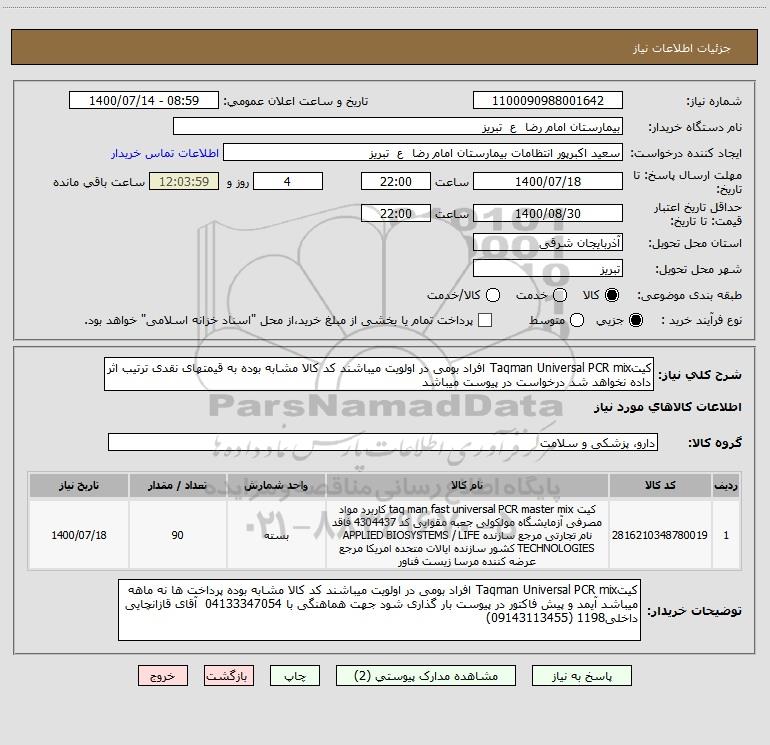Click the شماره نیاز label
770x745 pixels.
(x=714, y=101)
